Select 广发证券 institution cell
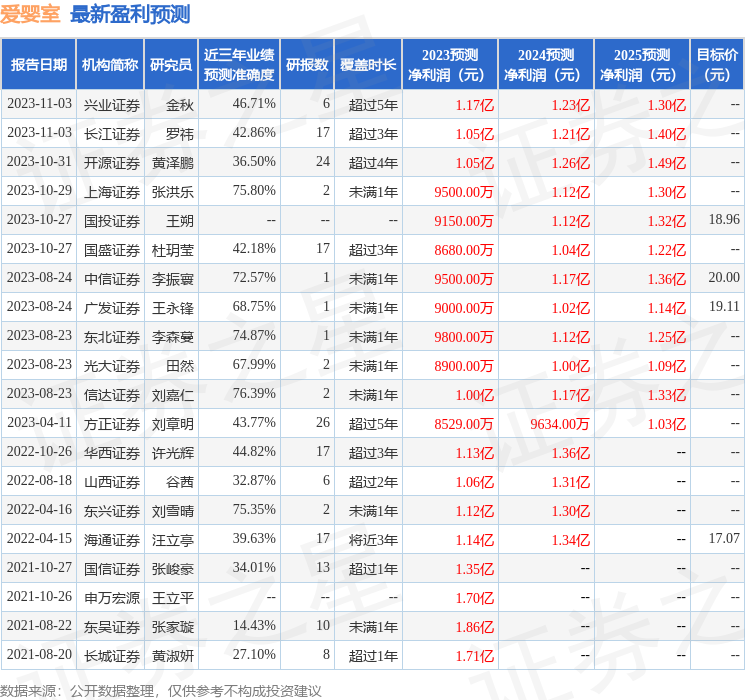Viewport: 745px width, 700px height. coord(112,308)
